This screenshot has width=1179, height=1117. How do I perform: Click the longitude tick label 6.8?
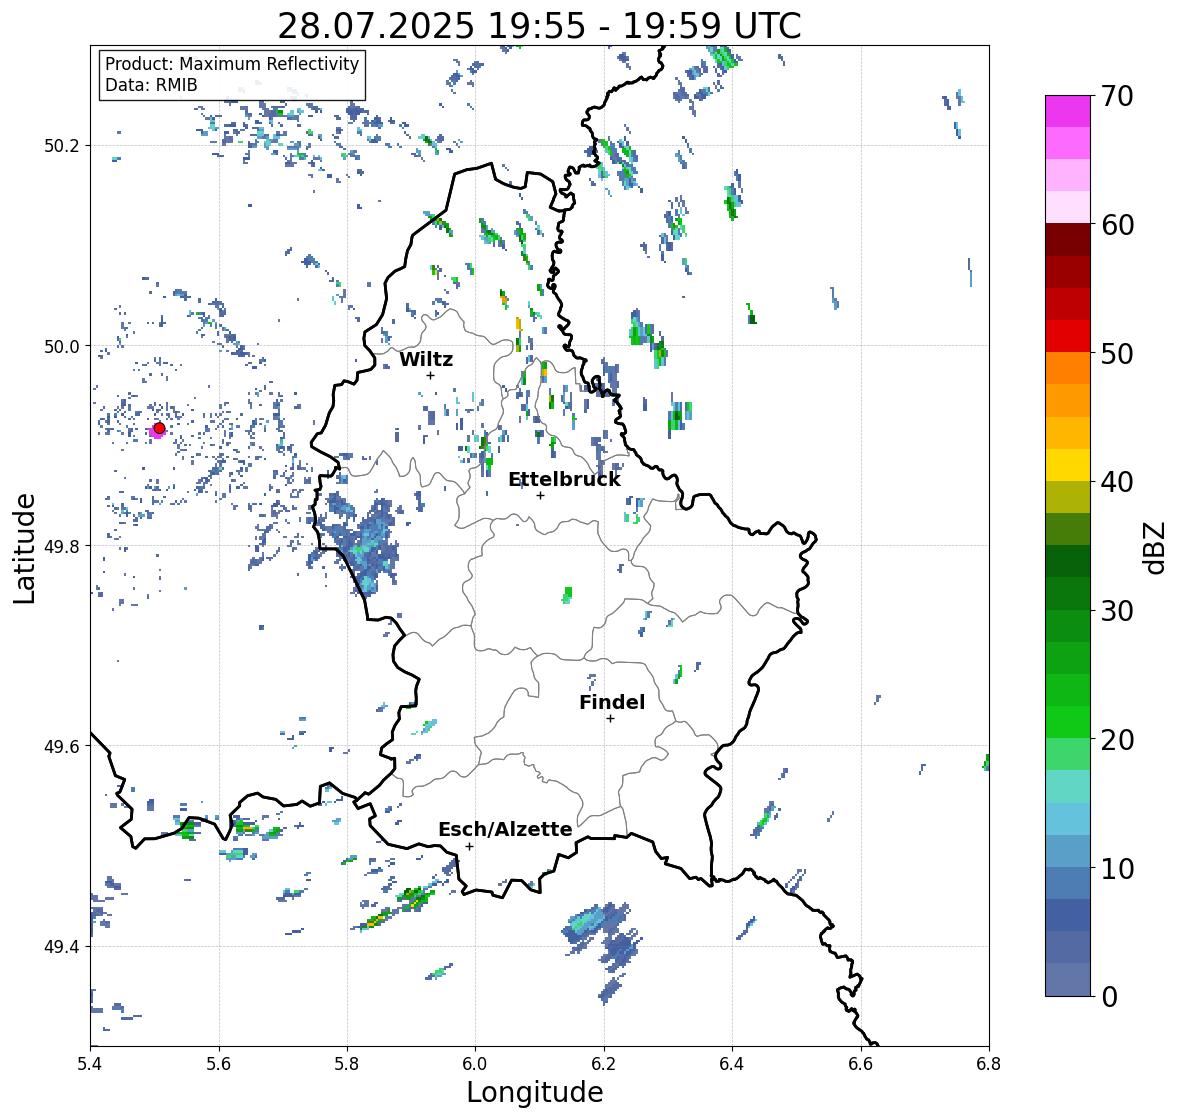click(x=988, y=1063)
